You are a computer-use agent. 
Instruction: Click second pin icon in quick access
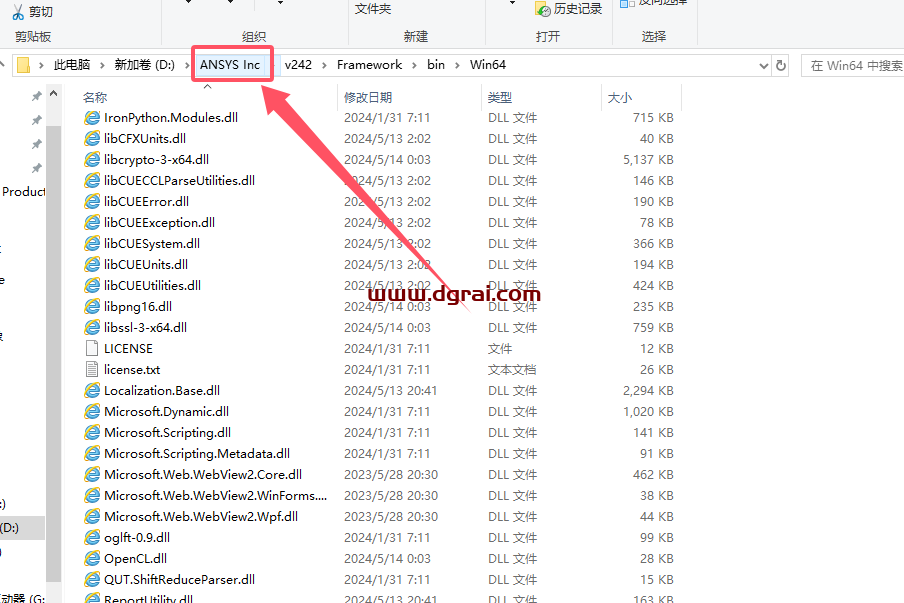[x=36, y=120]
